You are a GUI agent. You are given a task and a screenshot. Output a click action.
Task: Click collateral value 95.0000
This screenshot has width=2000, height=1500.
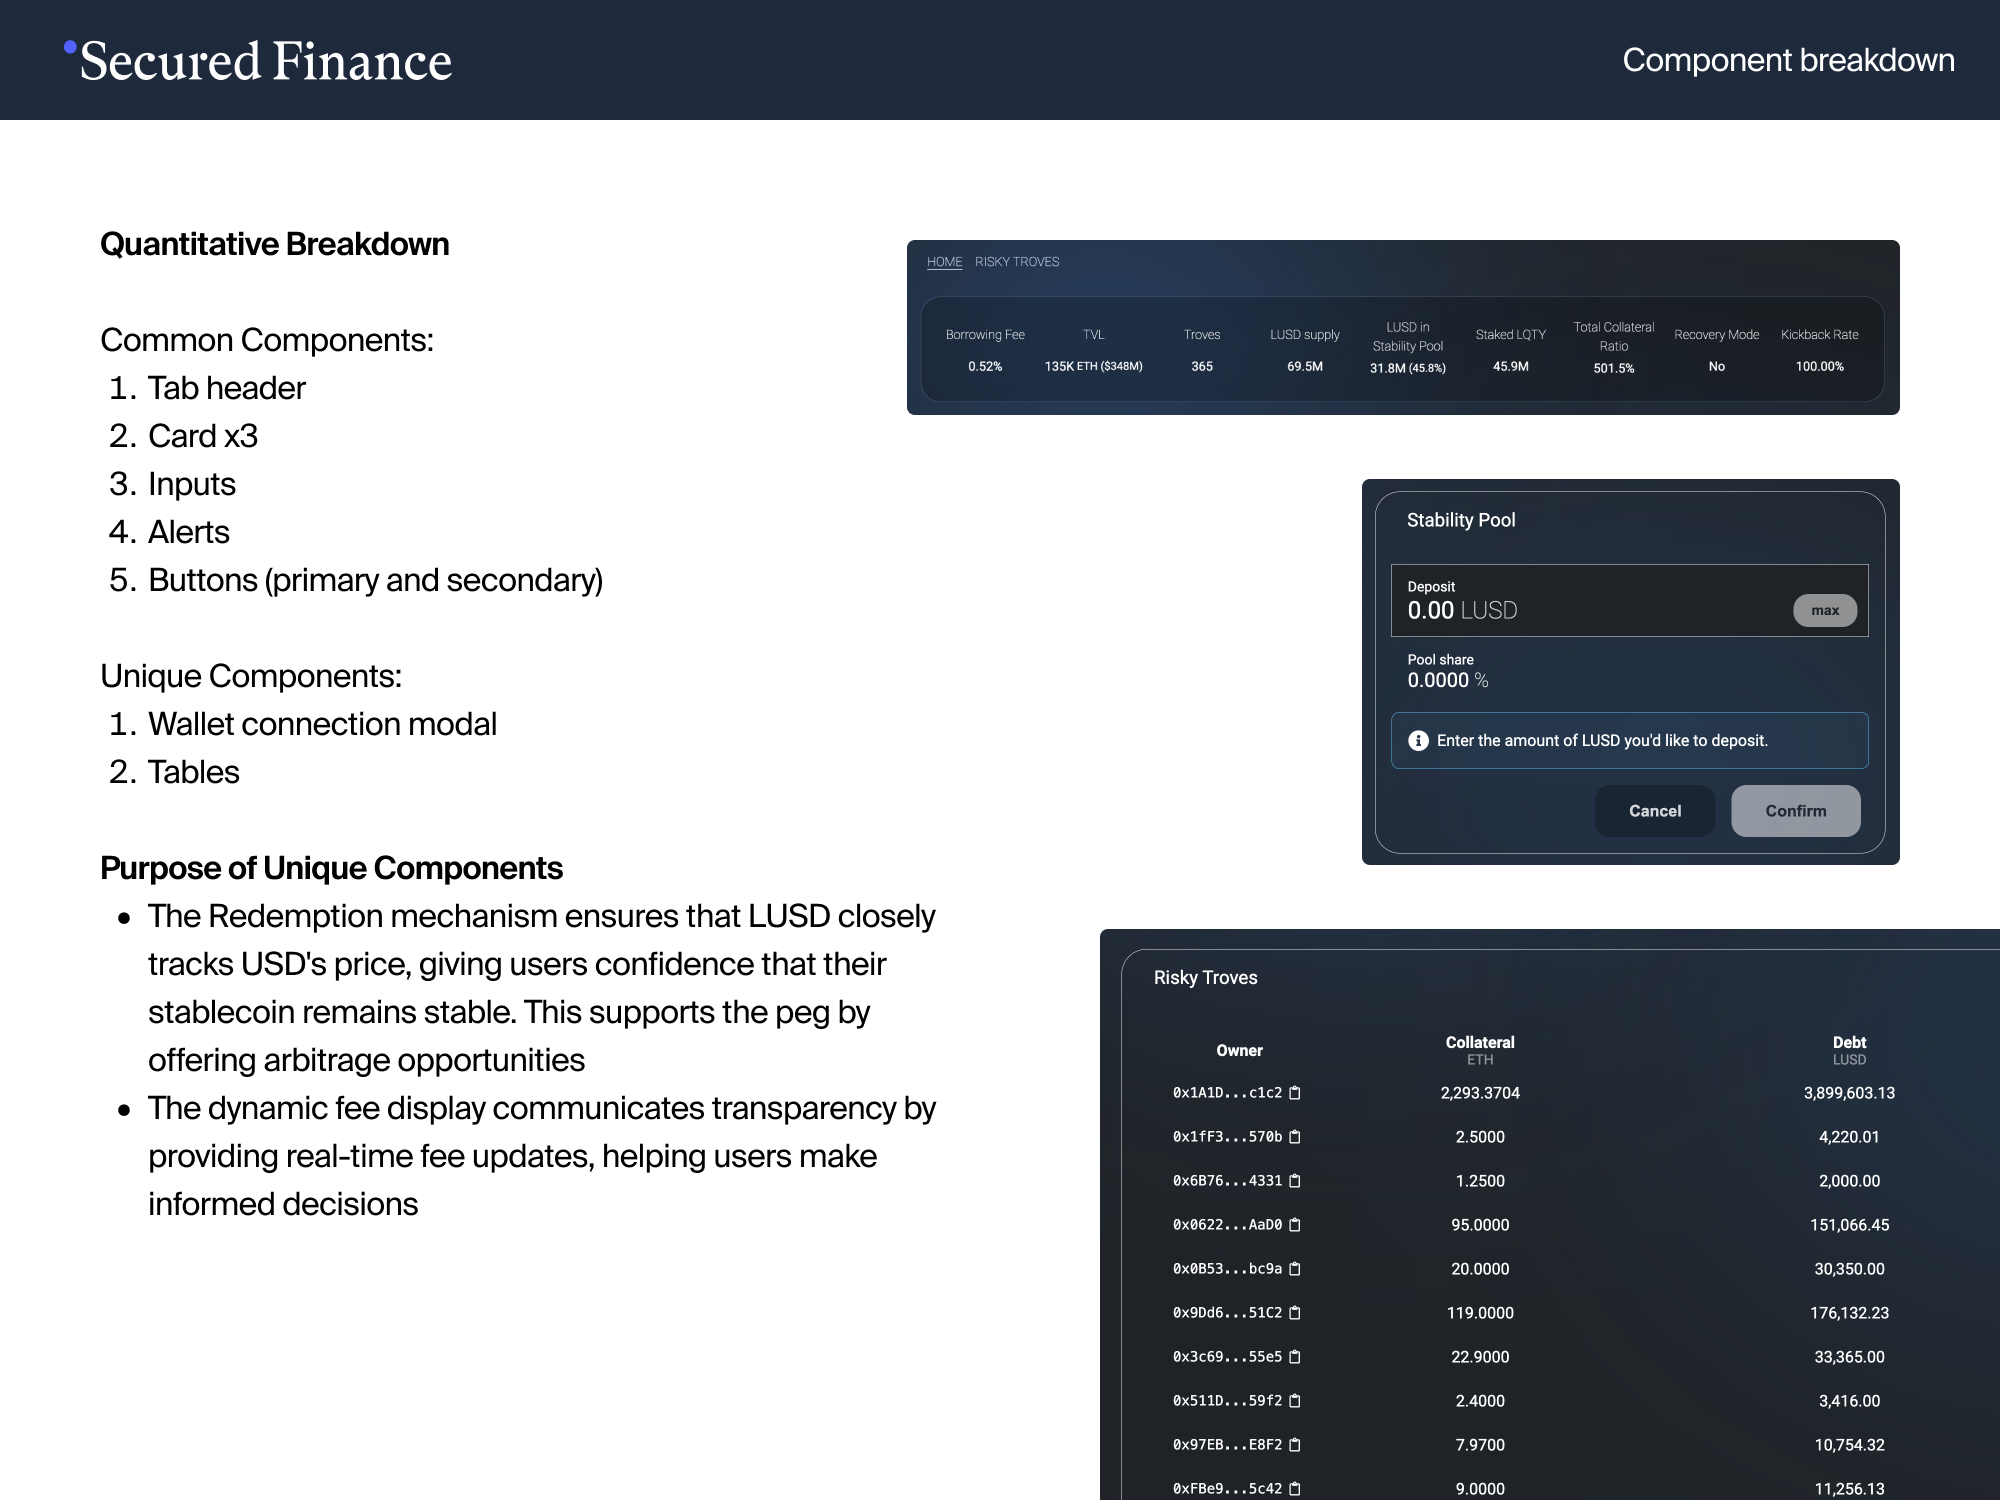(1480, 1225)
